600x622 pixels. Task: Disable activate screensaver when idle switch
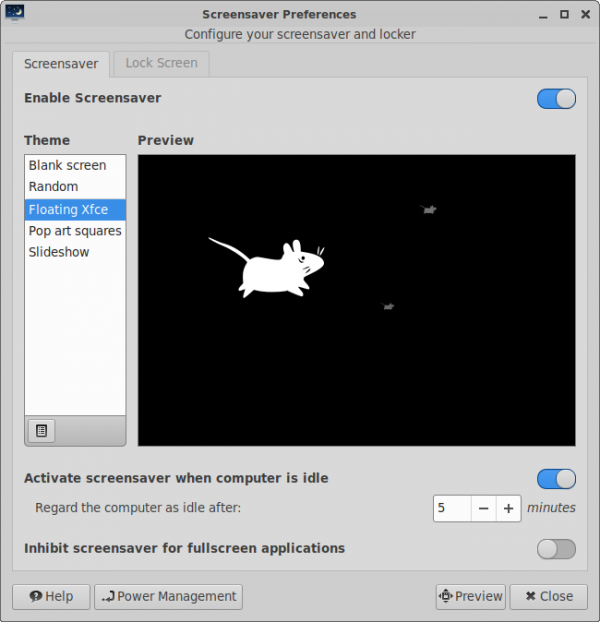pos(556,479)
